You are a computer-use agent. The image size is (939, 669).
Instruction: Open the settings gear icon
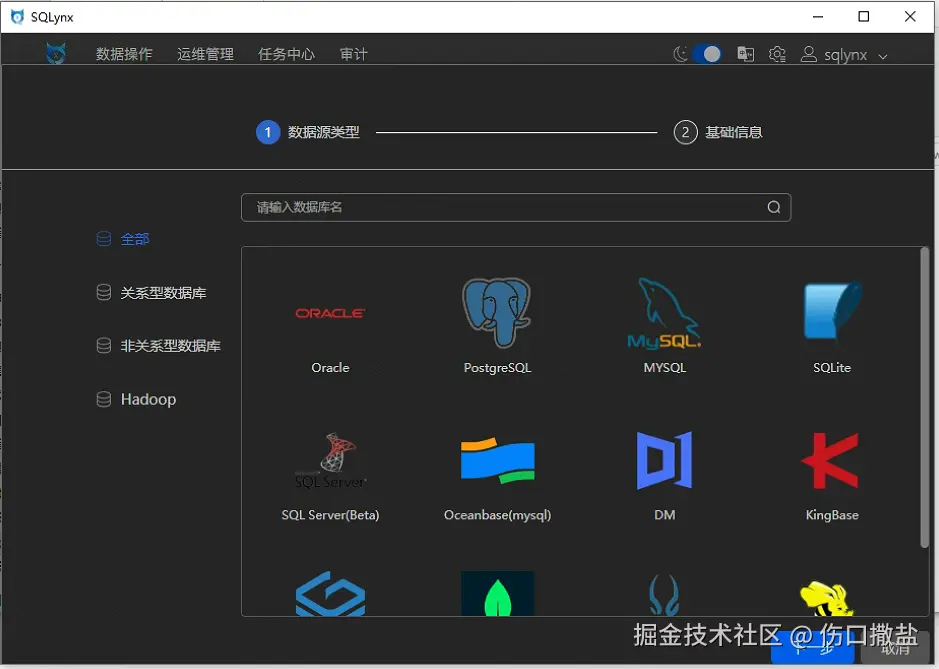pyautogui.click(x=777, y=55)
